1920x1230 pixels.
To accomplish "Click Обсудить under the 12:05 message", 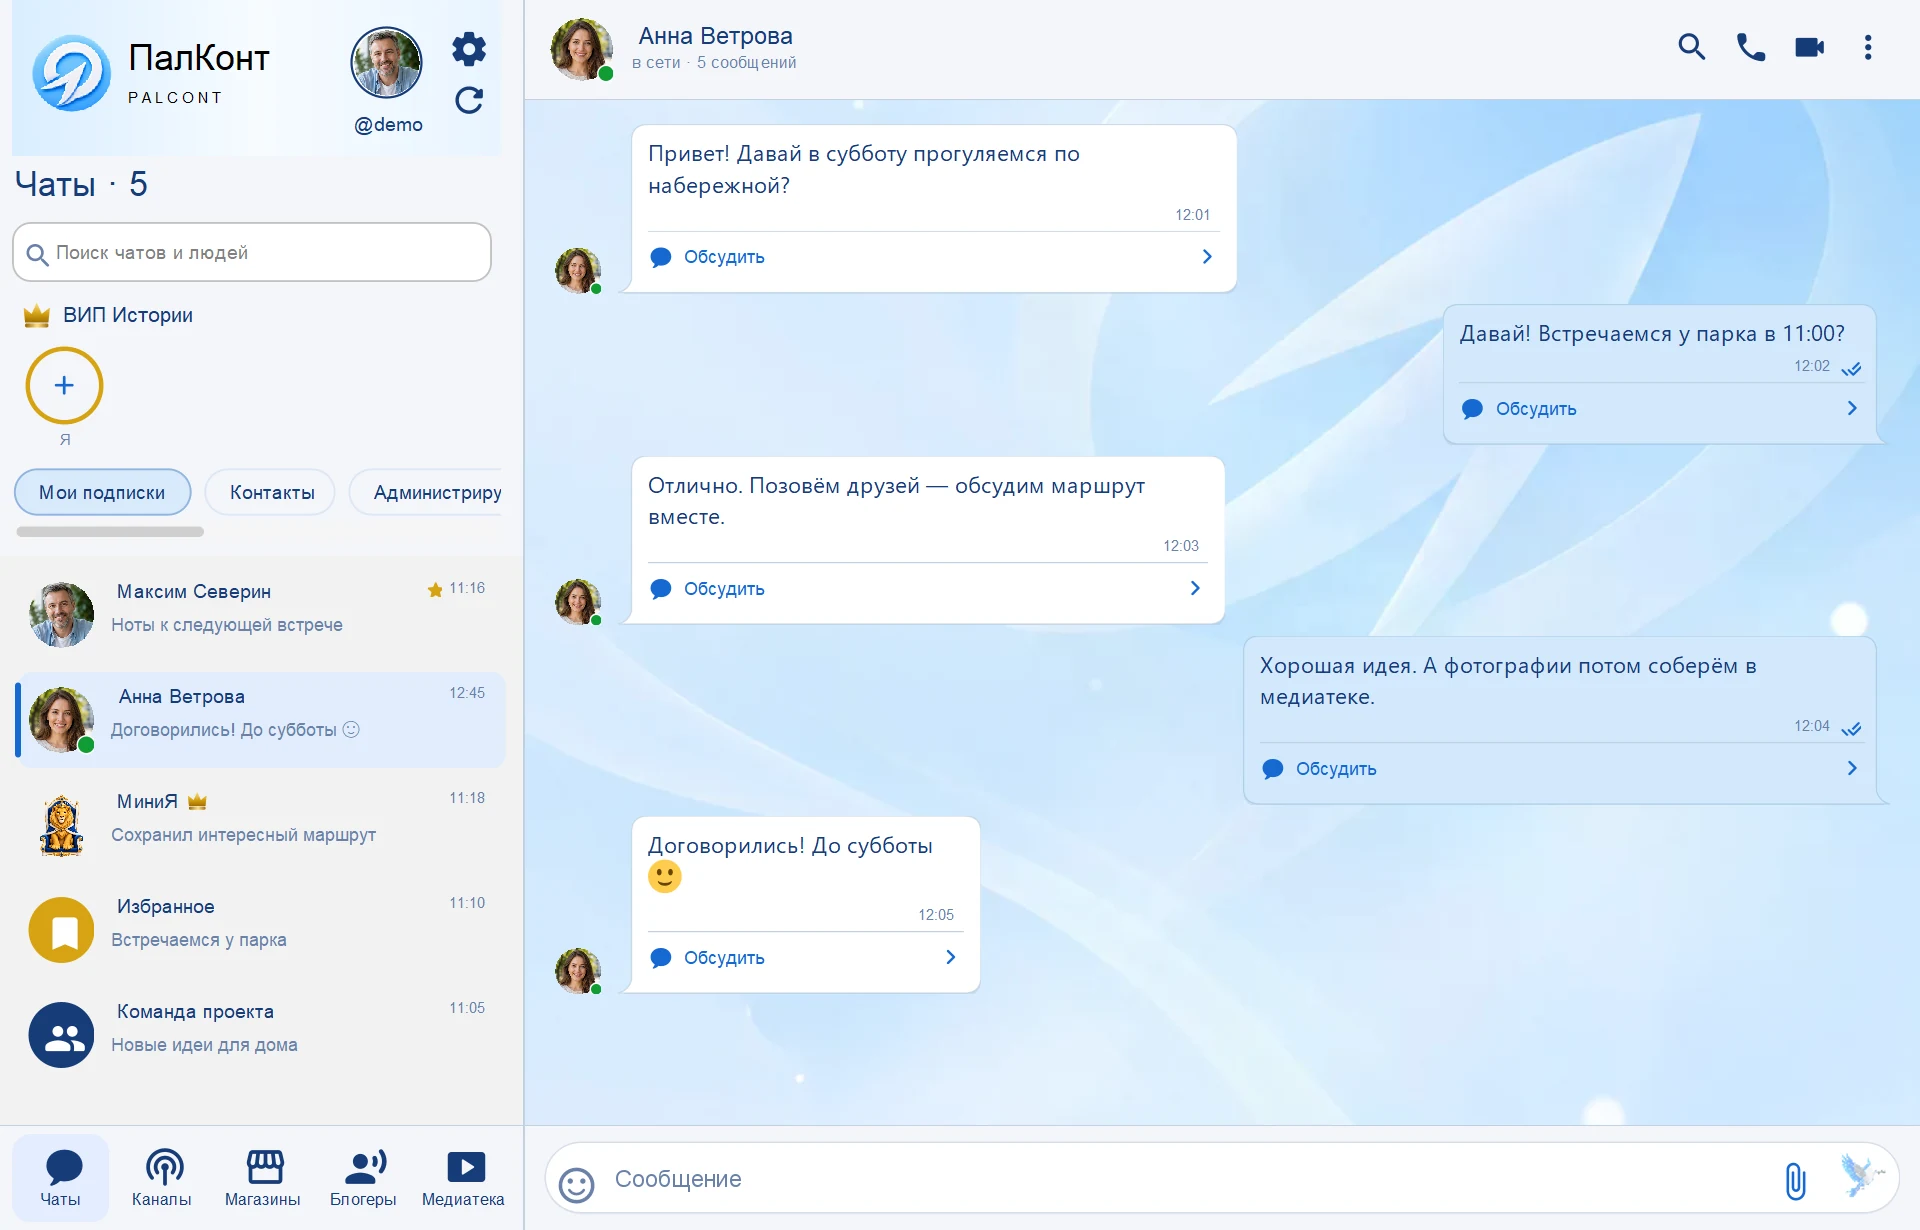I will 724,958.
